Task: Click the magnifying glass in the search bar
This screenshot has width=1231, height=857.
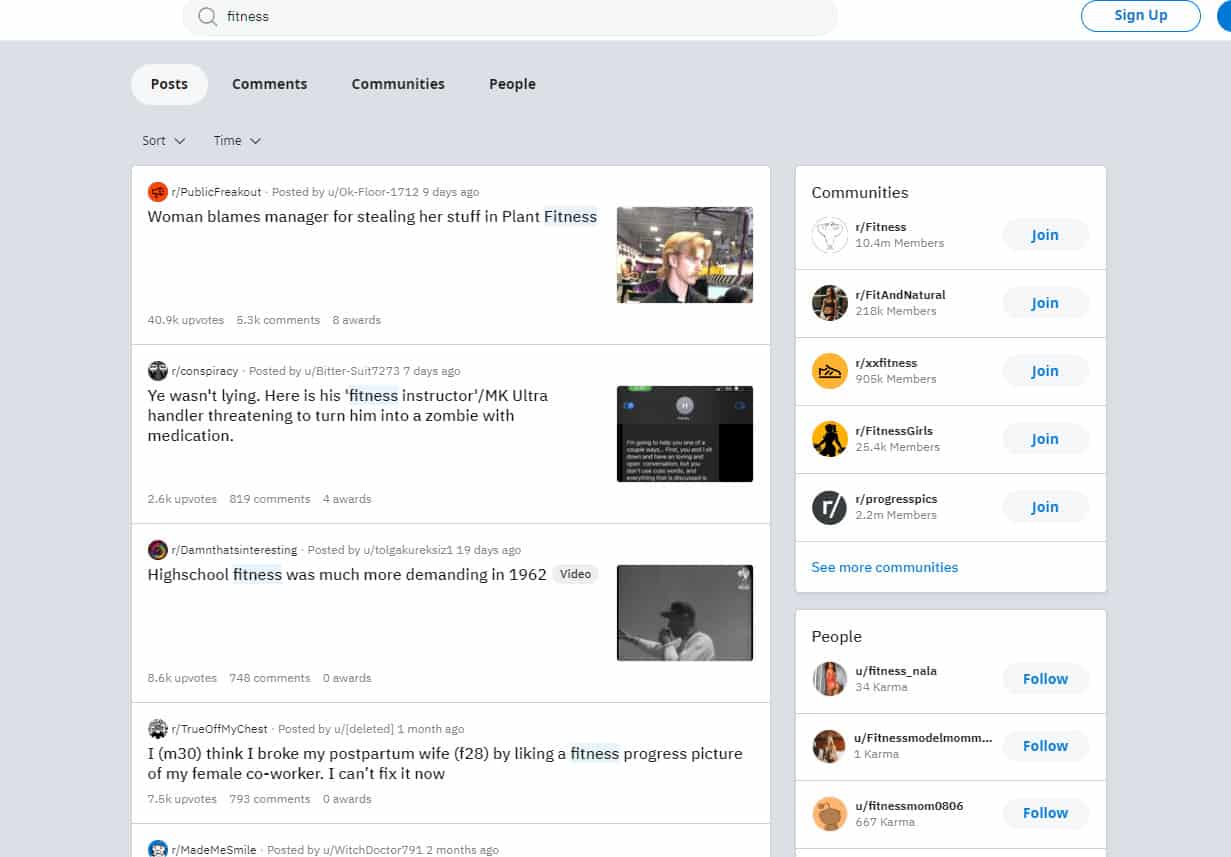Action: pos(207,16)
